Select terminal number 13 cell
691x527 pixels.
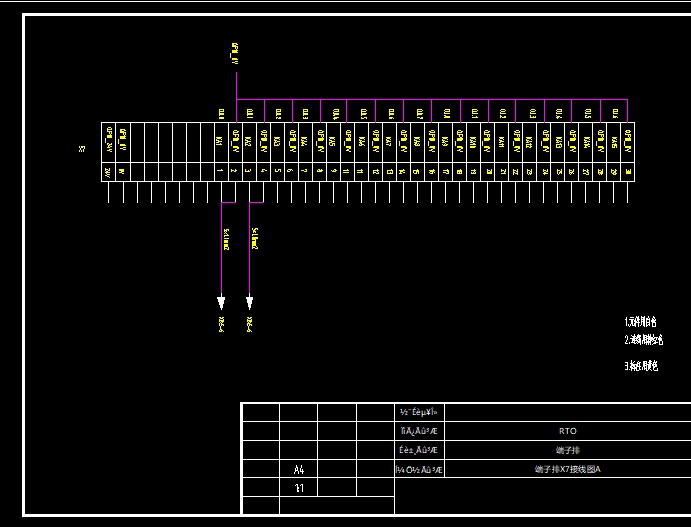[x=390, y=171]
